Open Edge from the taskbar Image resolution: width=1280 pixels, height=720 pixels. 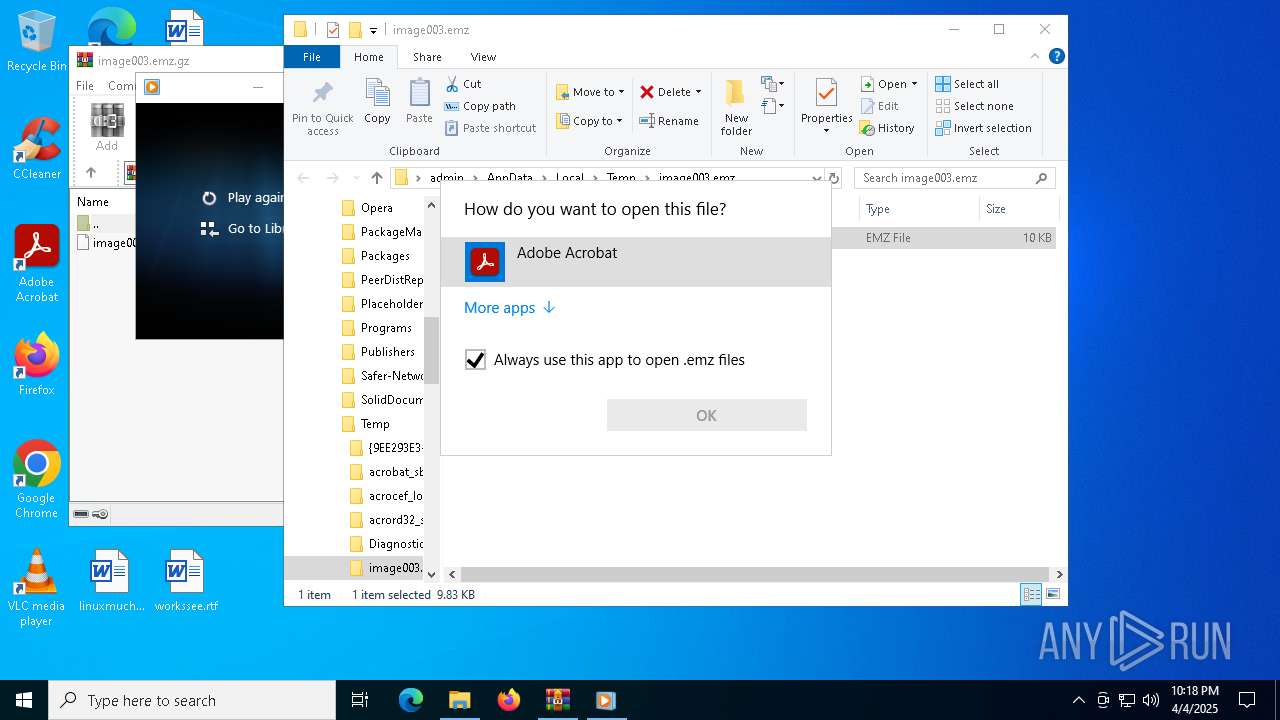(411, 700)
